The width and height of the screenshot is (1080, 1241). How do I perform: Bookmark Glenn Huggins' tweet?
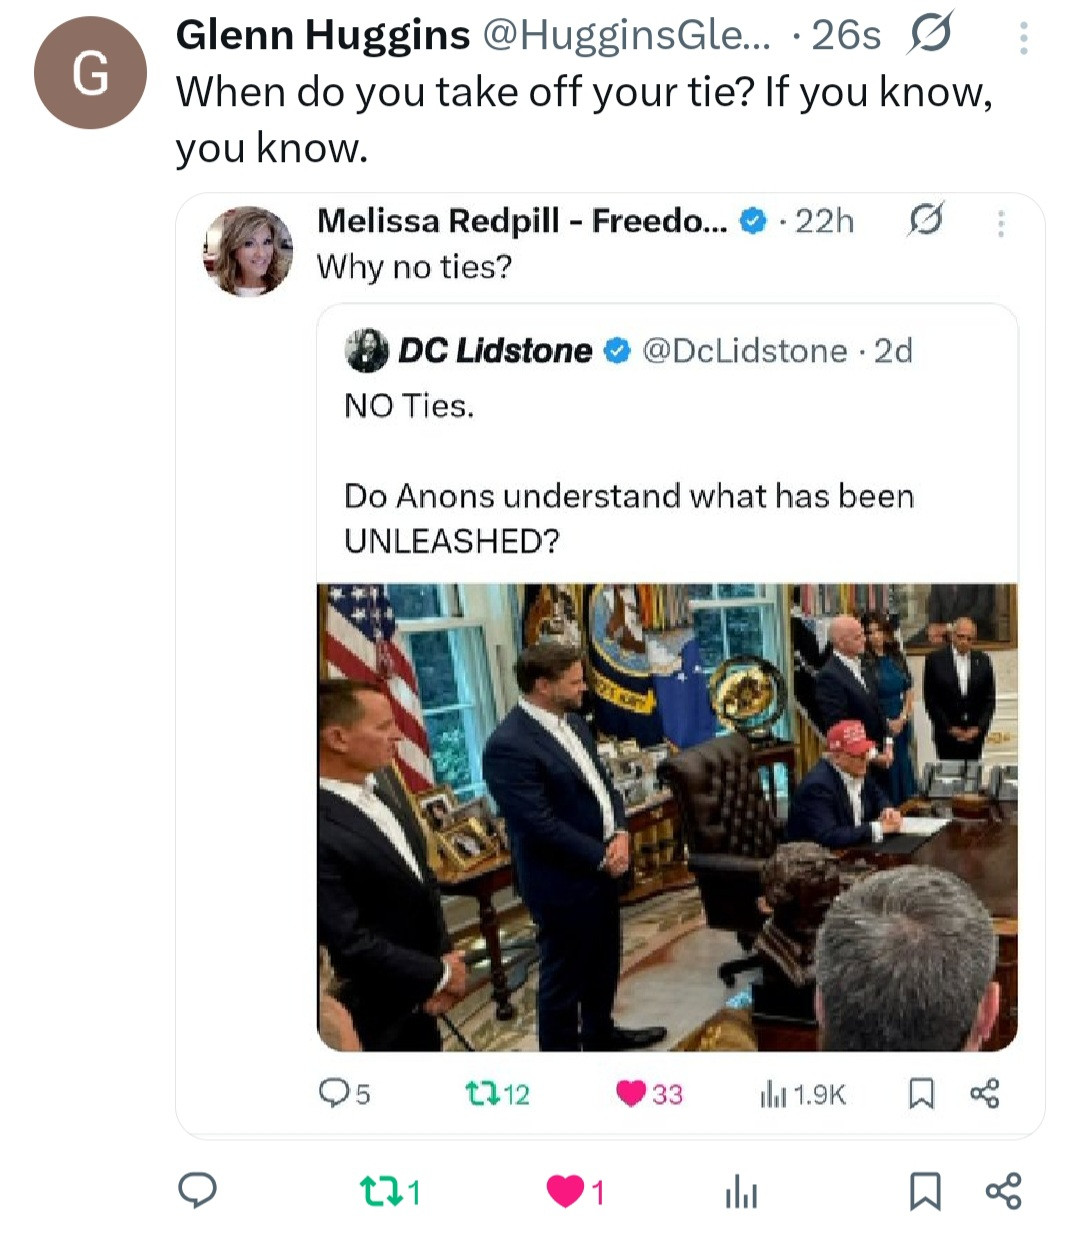click(924, 1192)
